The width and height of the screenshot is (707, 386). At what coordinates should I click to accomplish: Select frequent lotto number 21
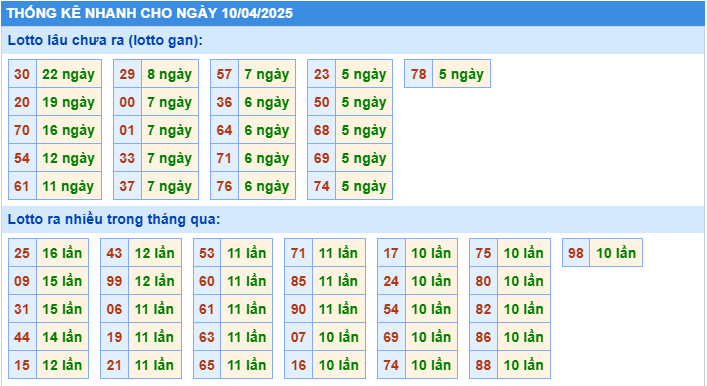[115, 365]
